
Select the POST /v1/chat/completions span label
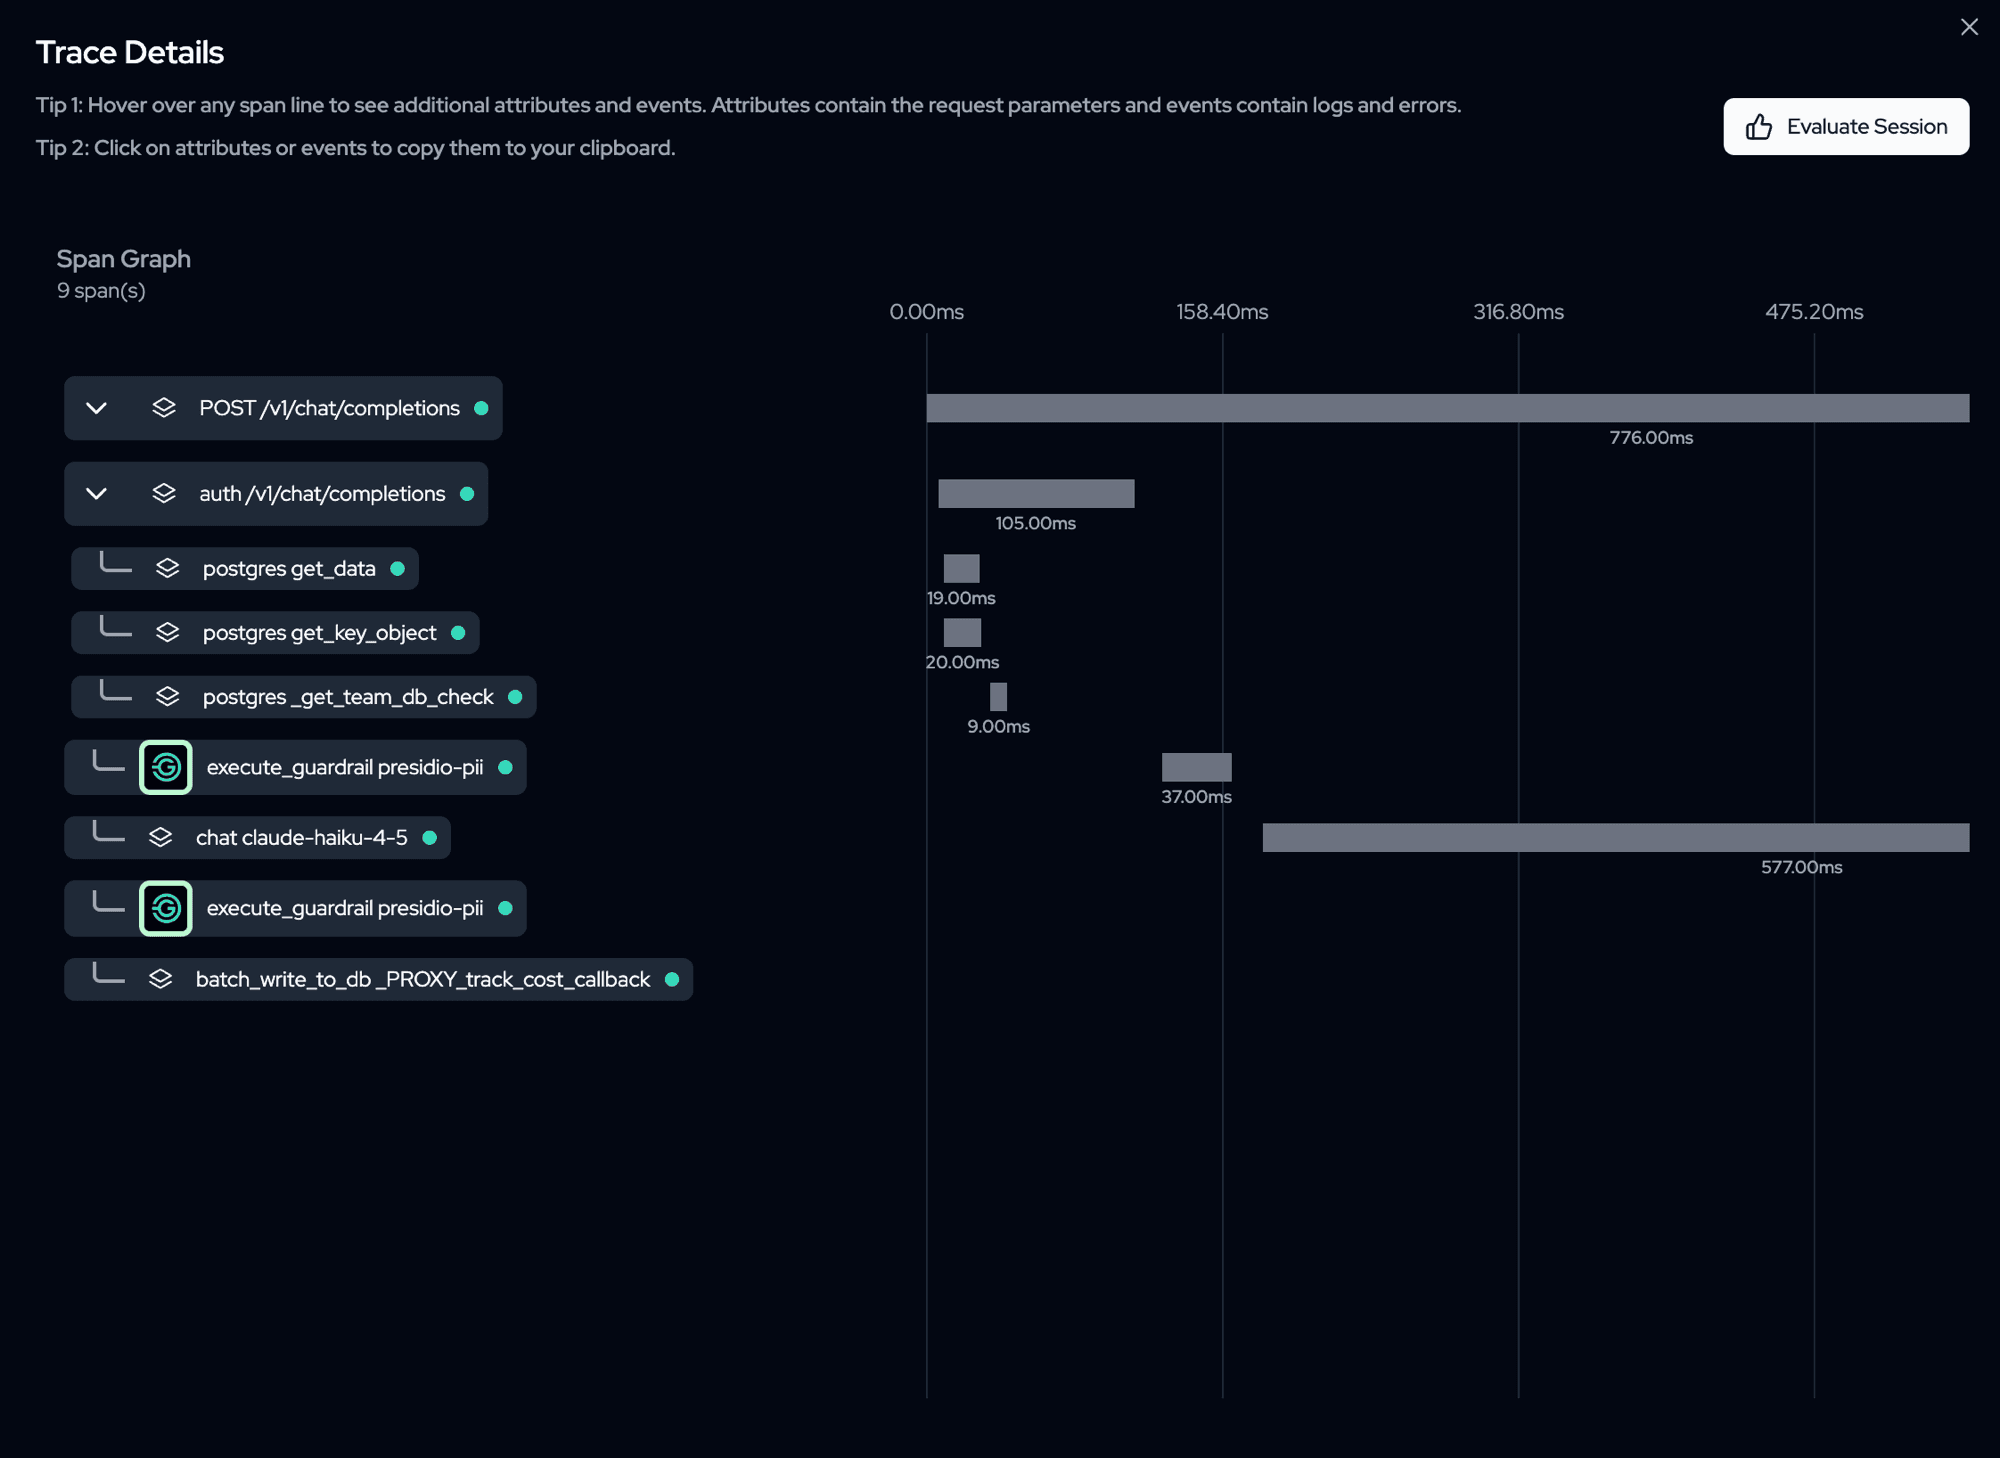pos(329,408)
